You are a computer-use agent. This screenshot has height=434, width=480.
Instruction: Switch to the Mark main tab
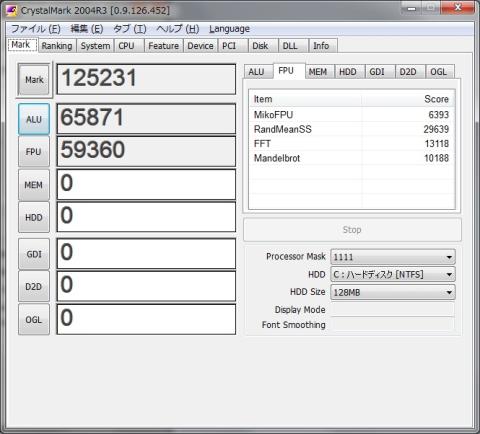[x=22, y=45]
